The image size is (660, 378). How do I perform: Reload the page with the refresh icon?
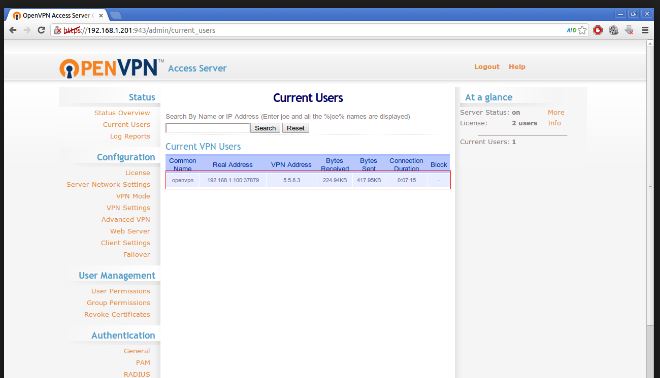(x=41, y=30)
